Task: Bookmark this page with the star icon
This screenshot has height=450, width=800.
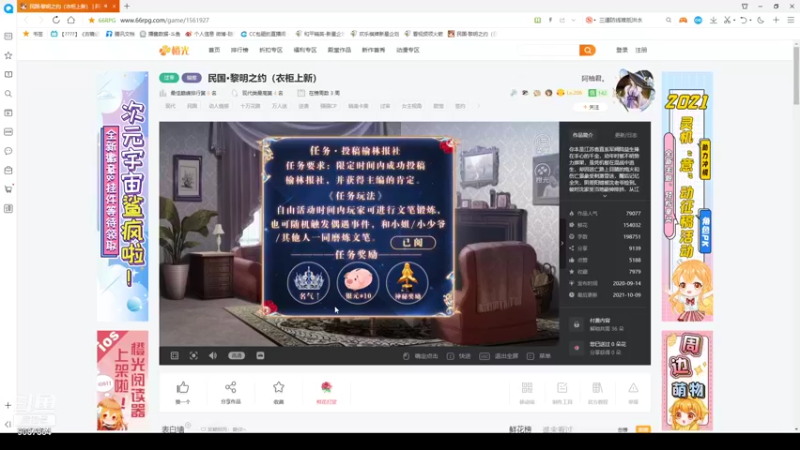Action: [91, 20]
